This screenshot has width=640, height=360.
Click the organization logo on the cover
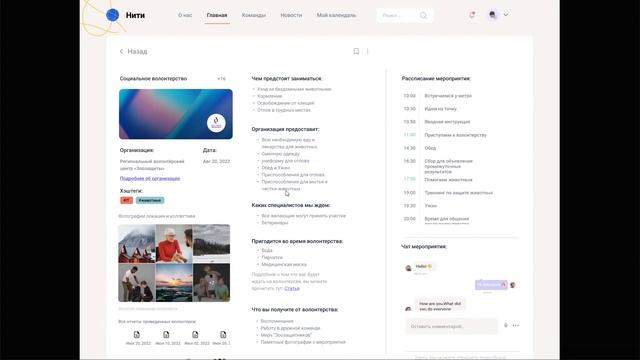click(216, 122)
